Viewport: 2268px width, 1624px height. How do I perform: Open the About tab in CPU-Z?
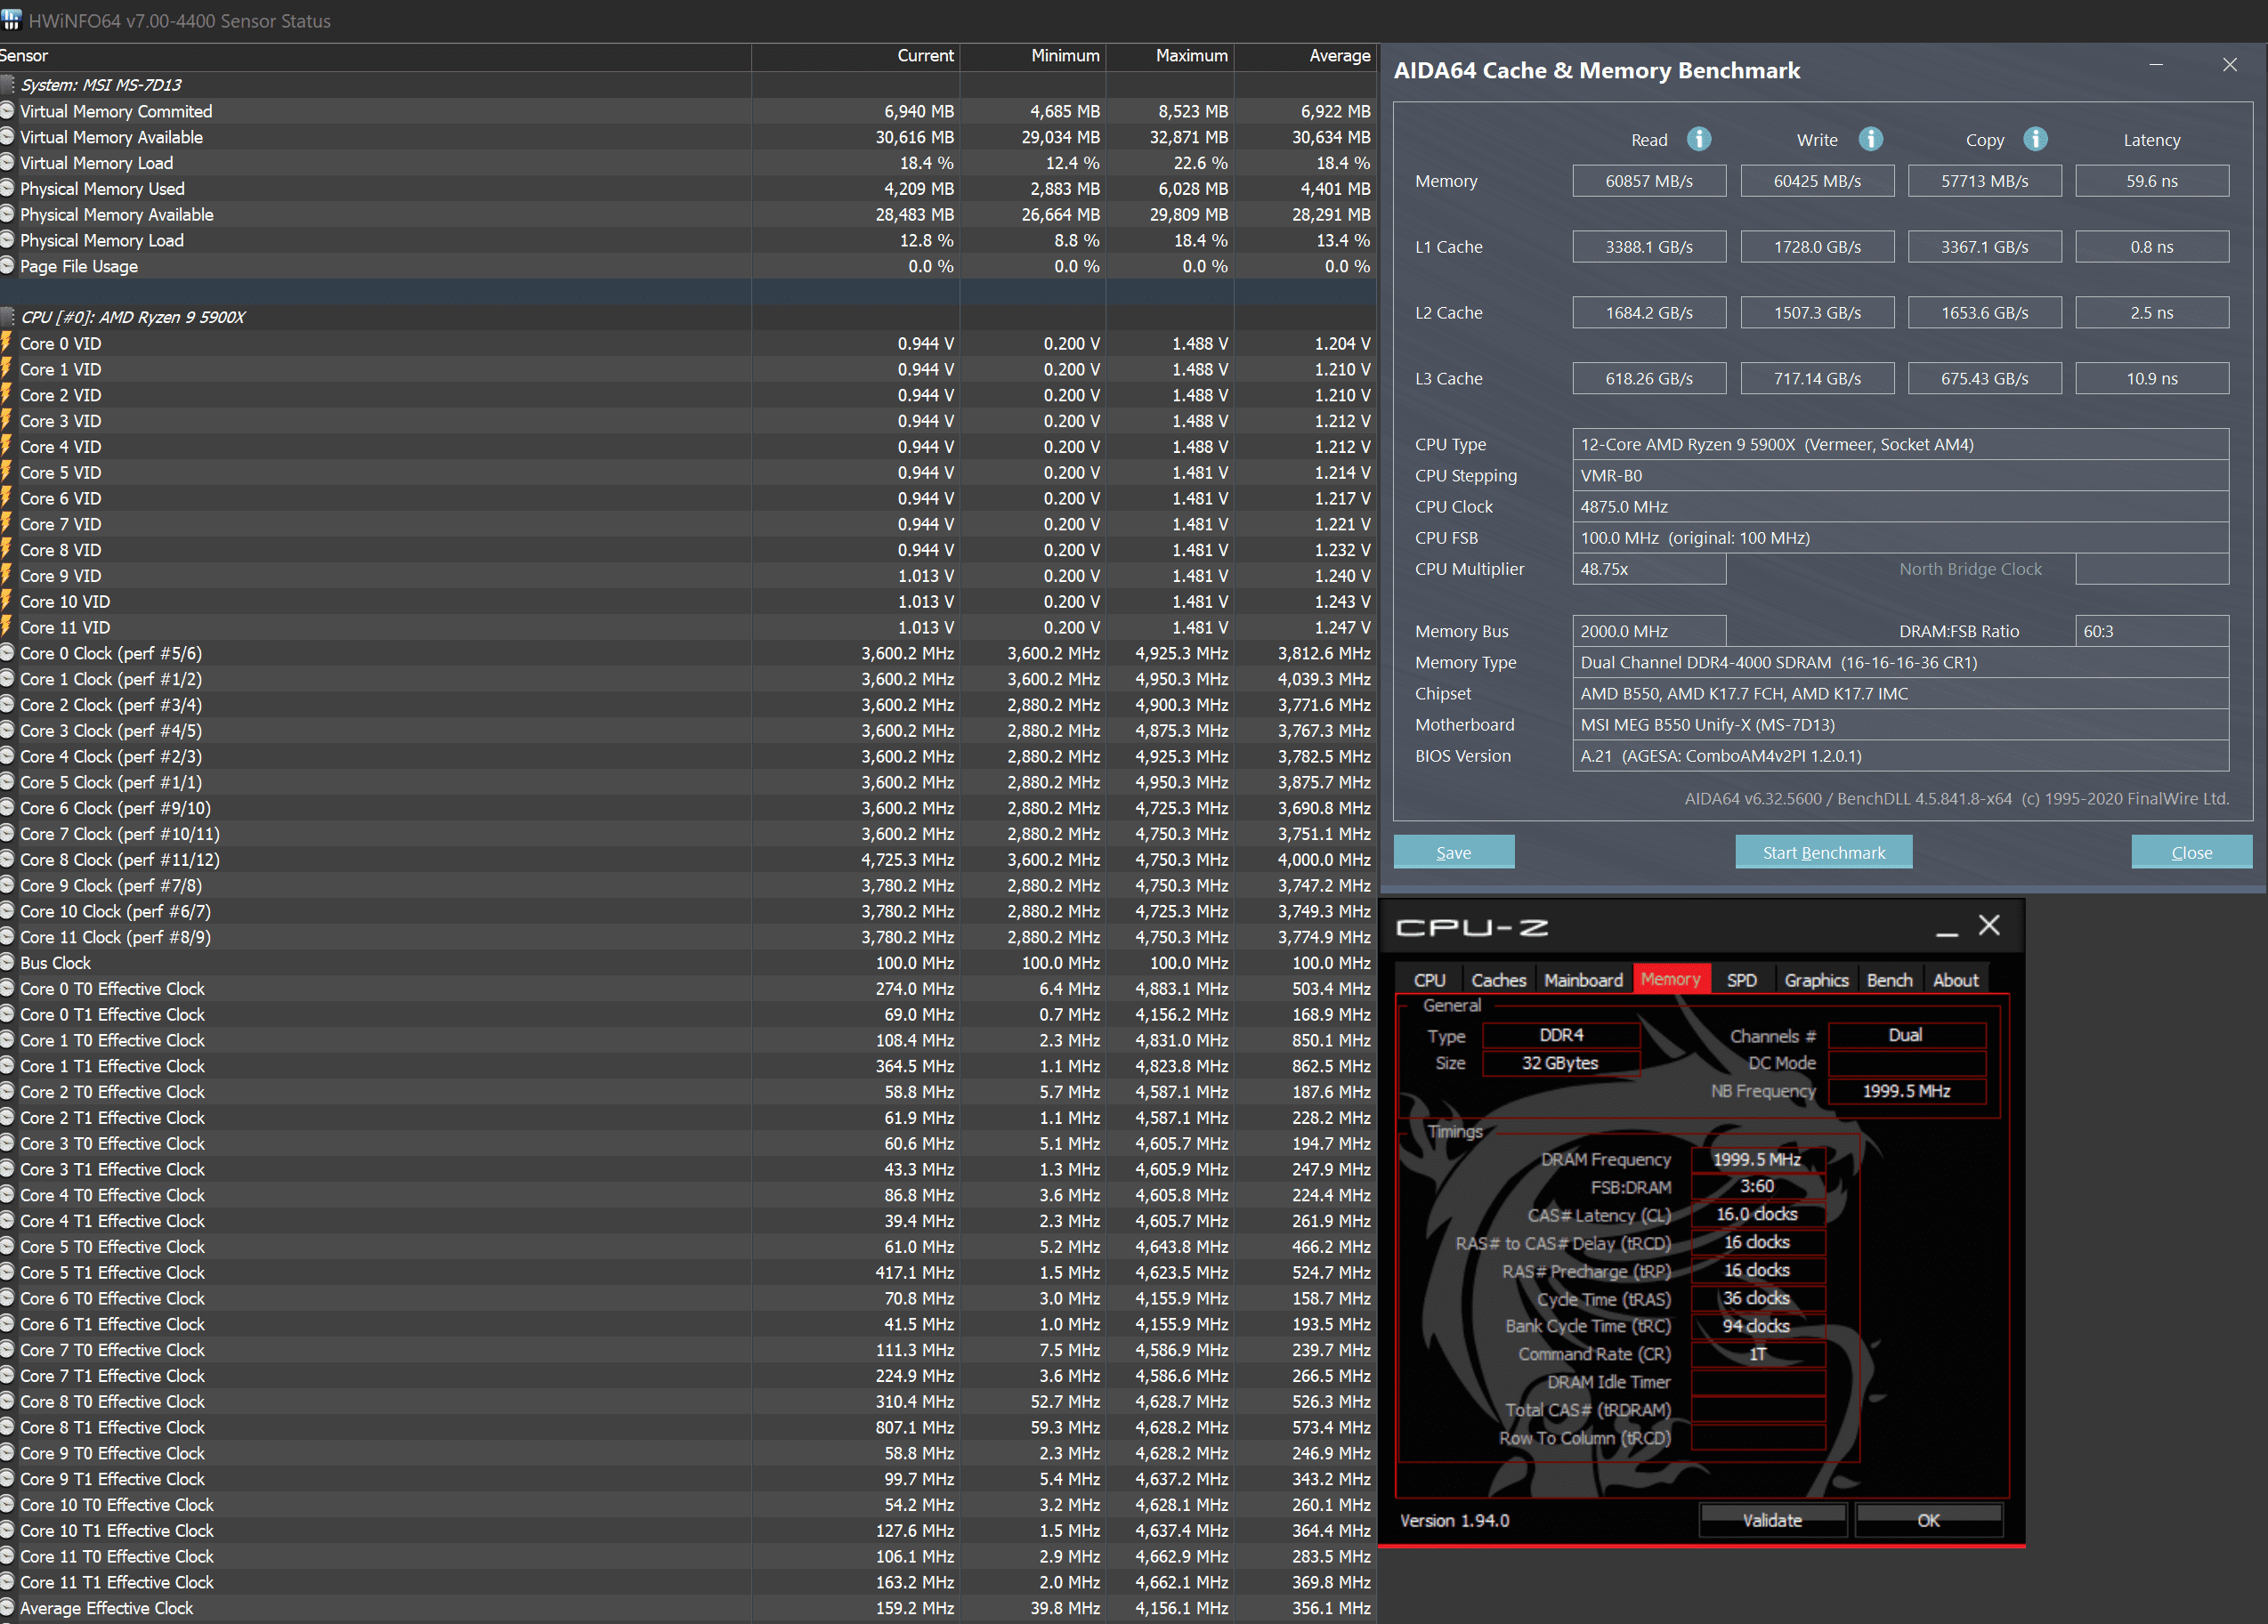(x=1955, y=980)
